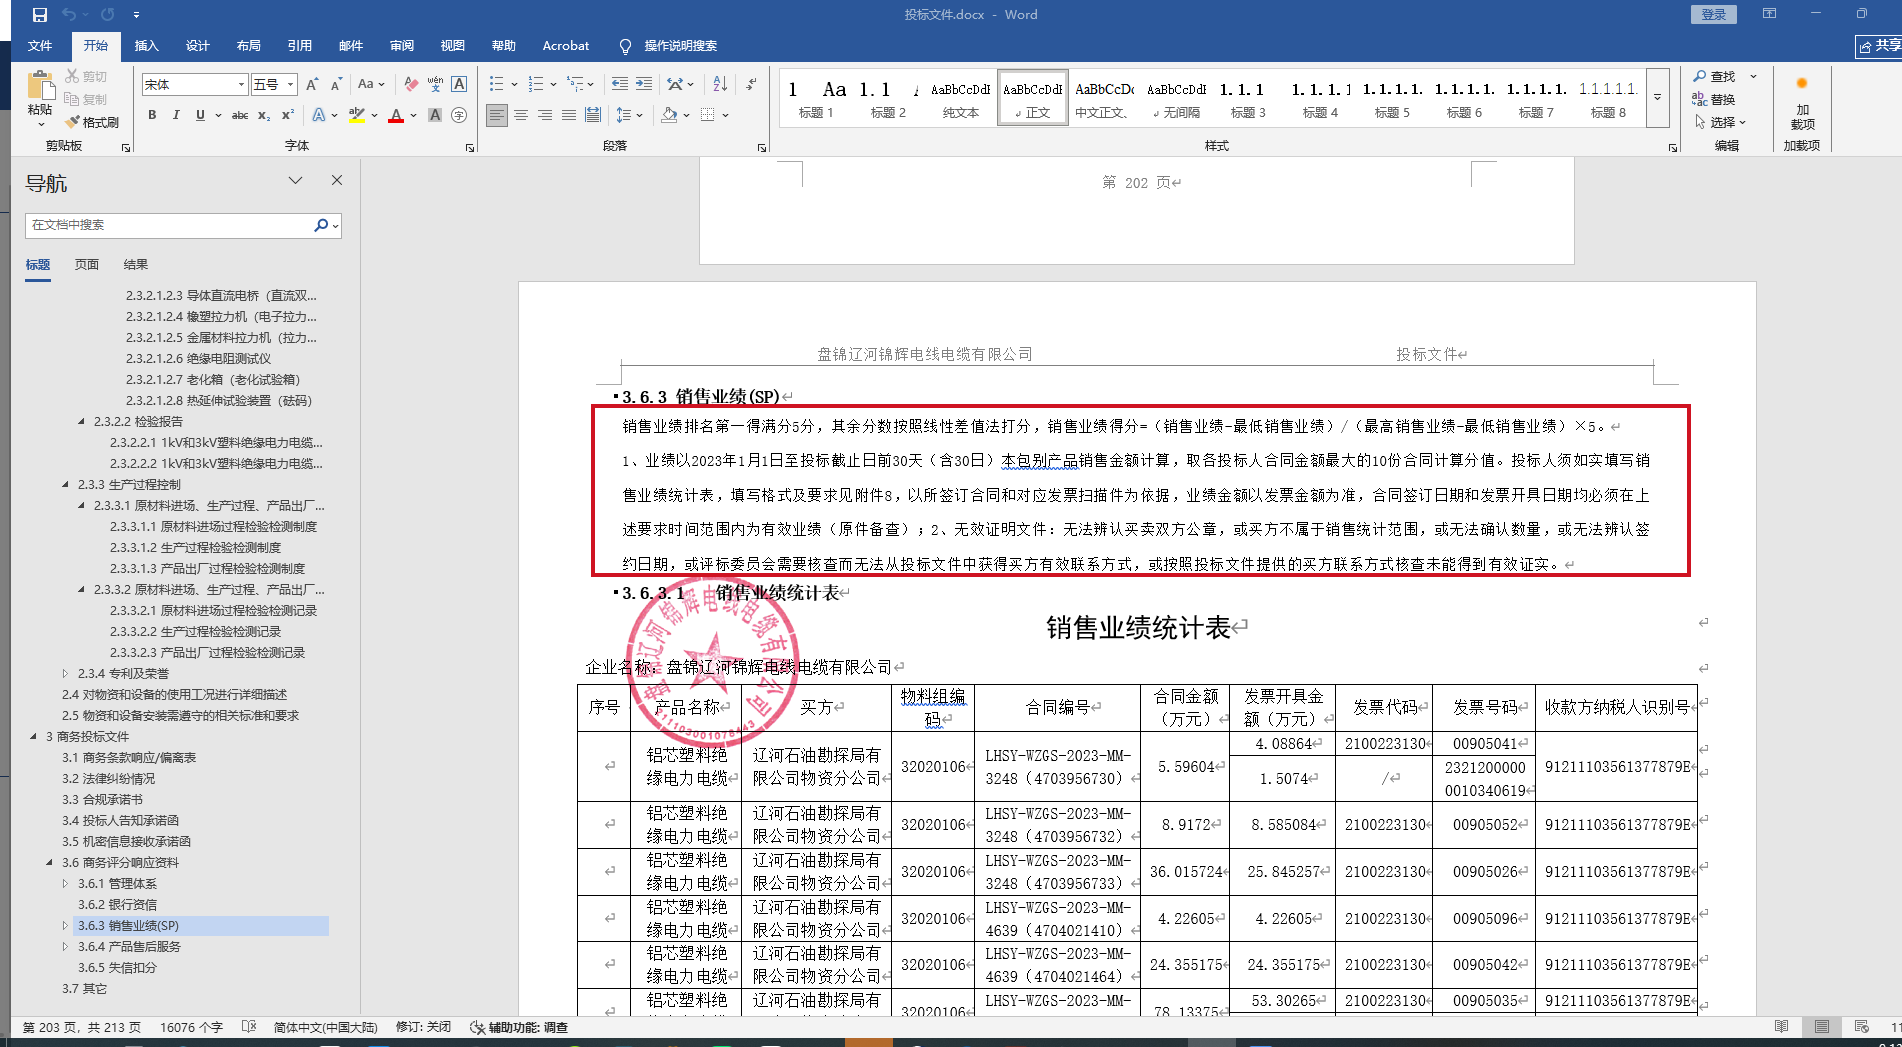Click the Find (查找) button

[x=1714, y=77]
